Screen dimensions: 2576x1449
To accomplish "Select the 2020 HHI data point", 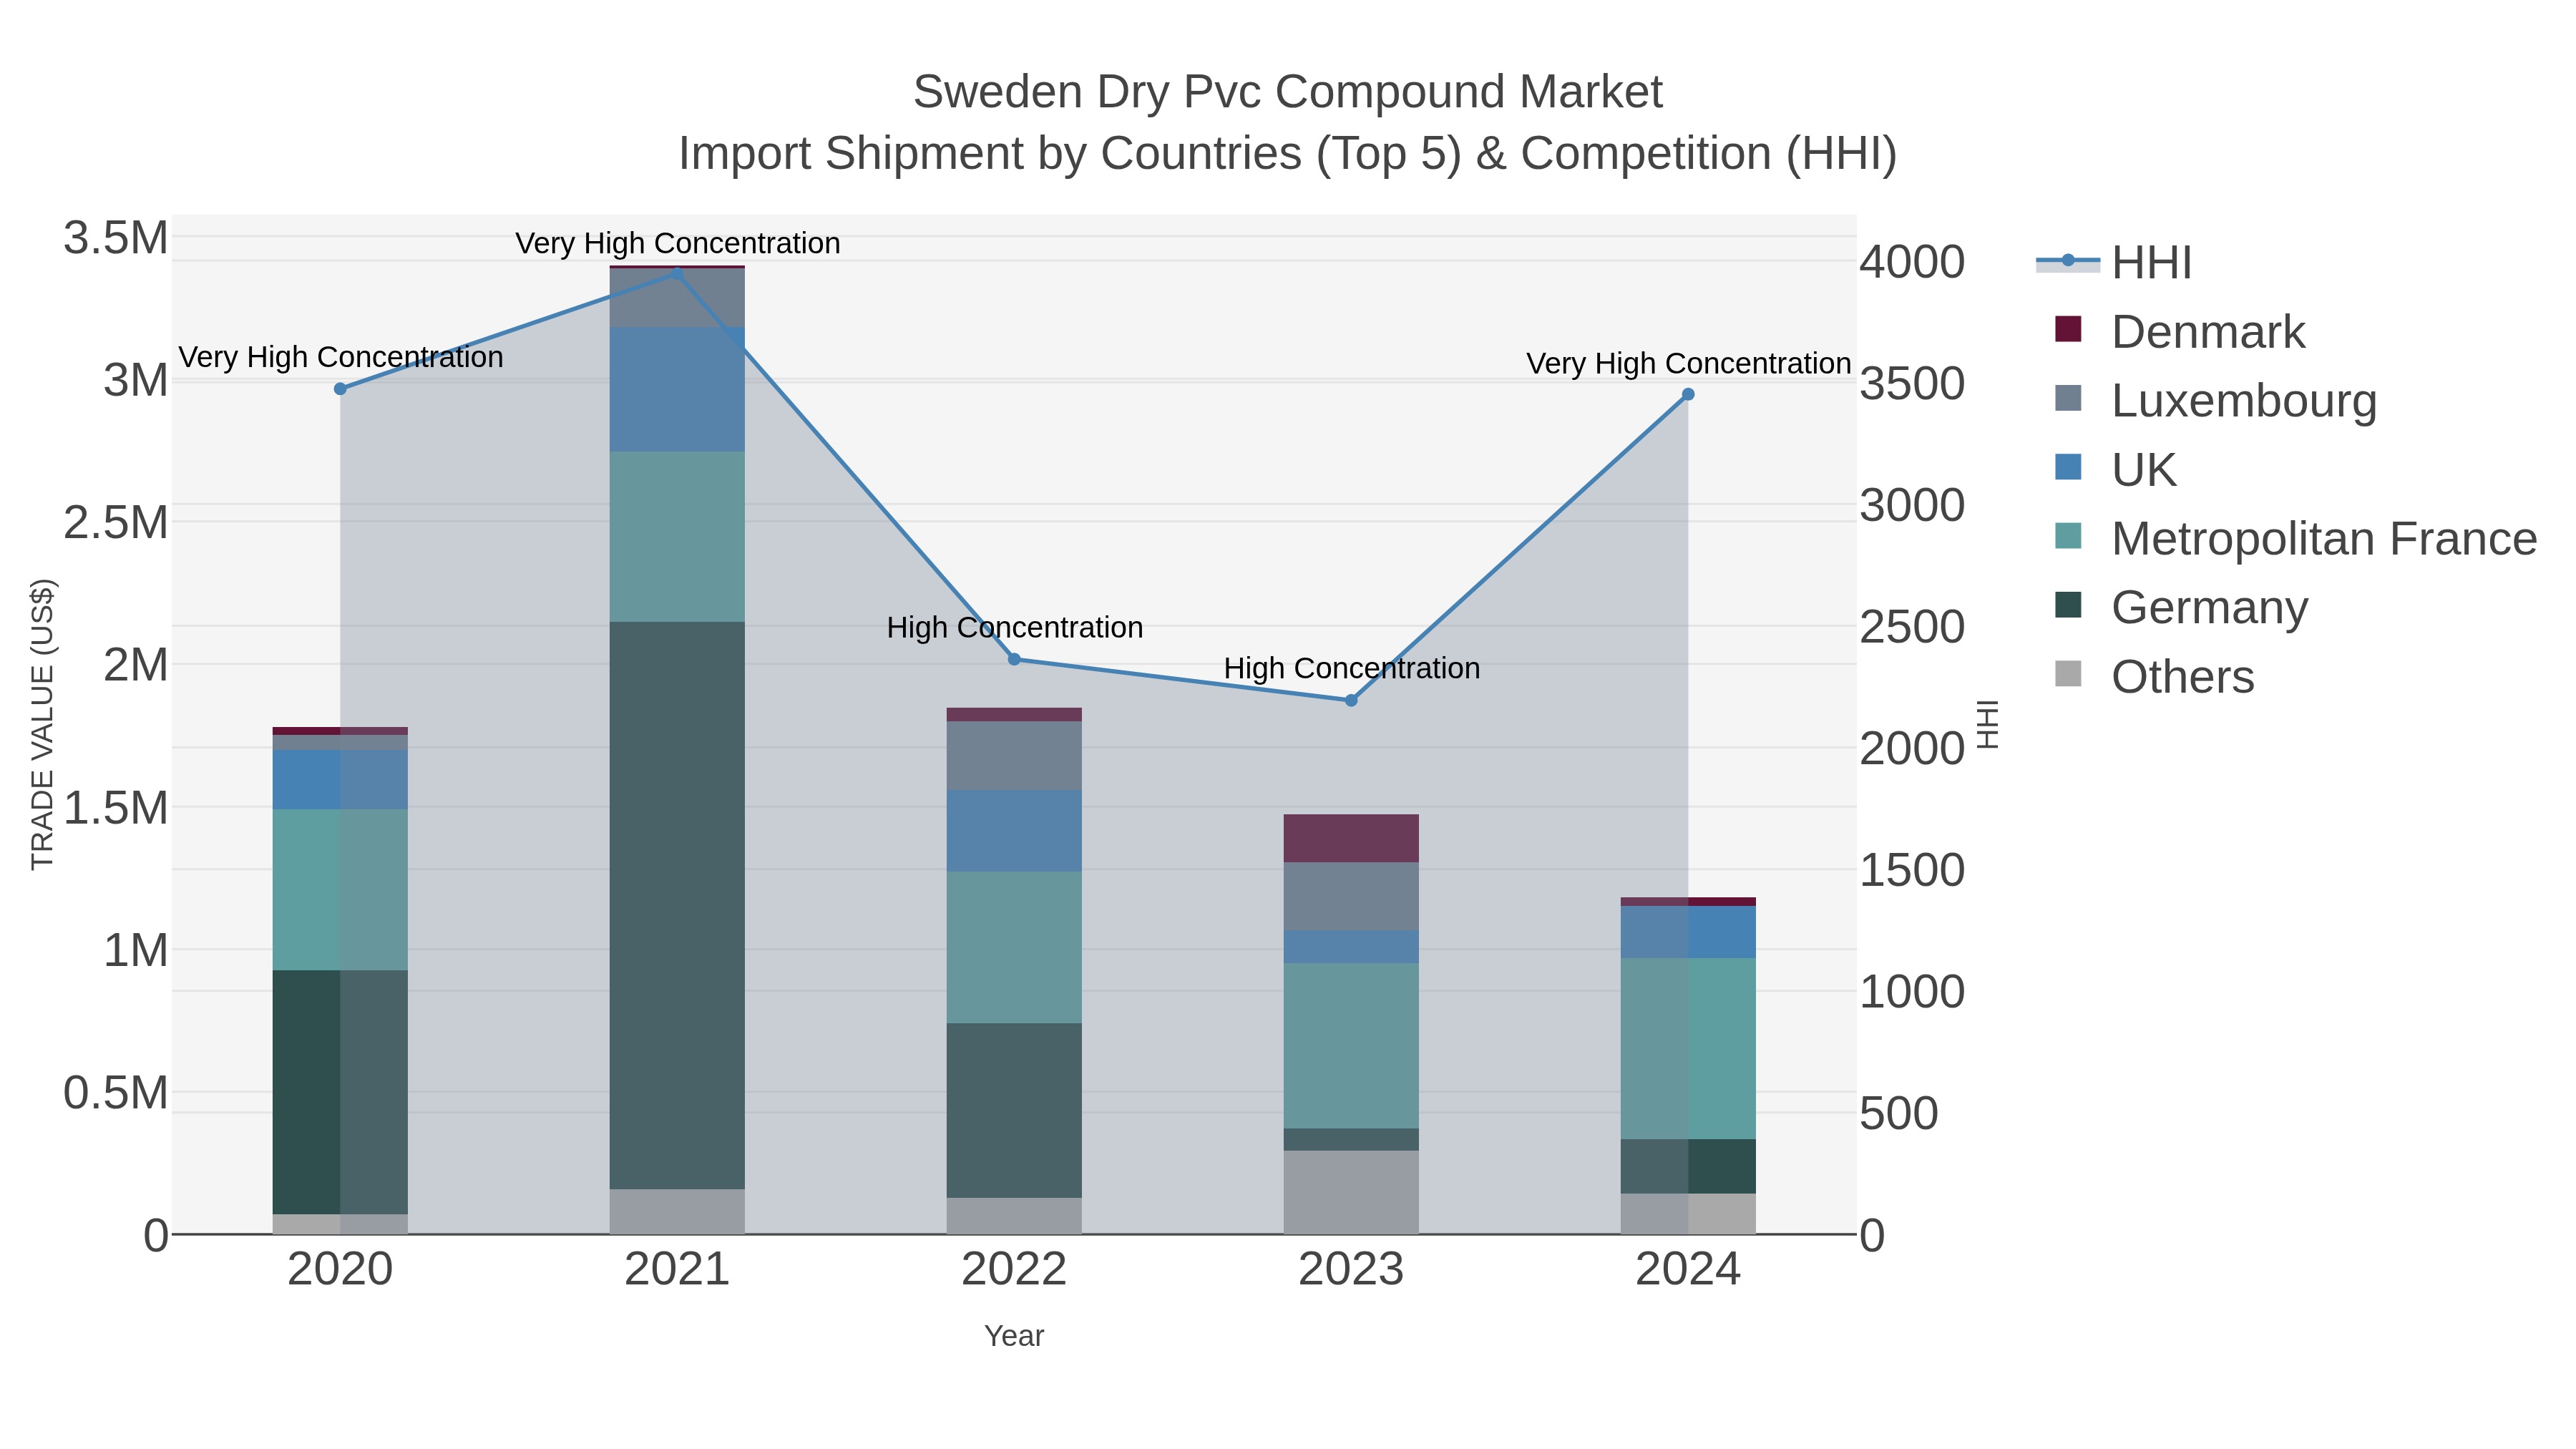I will 340,388.
